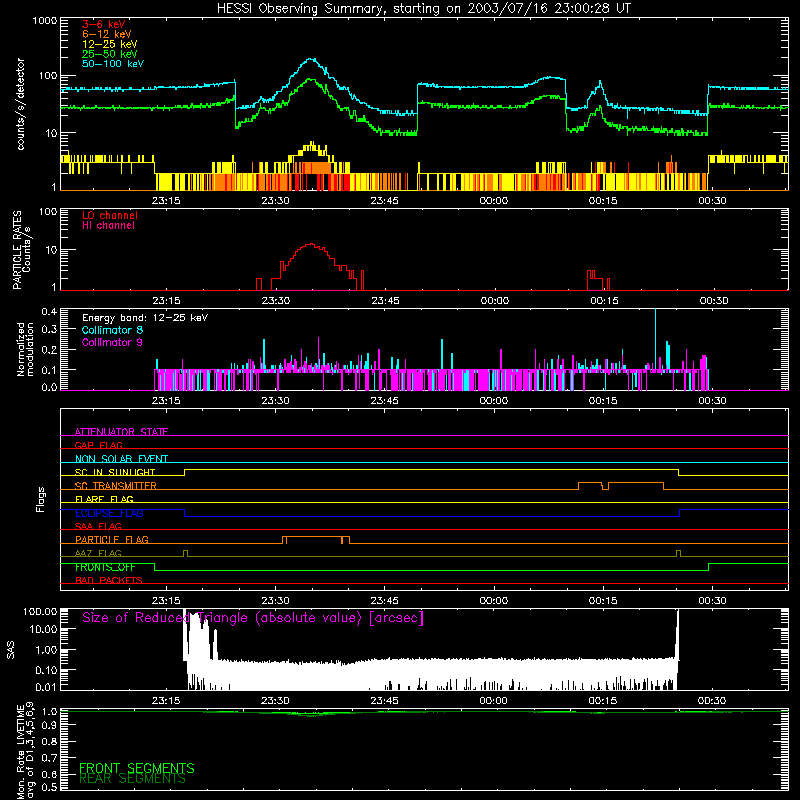This screenshot has width=800, height=800.
Task: Click the 50-100 keV peak near 23:35
Action: tap(311, 59)
